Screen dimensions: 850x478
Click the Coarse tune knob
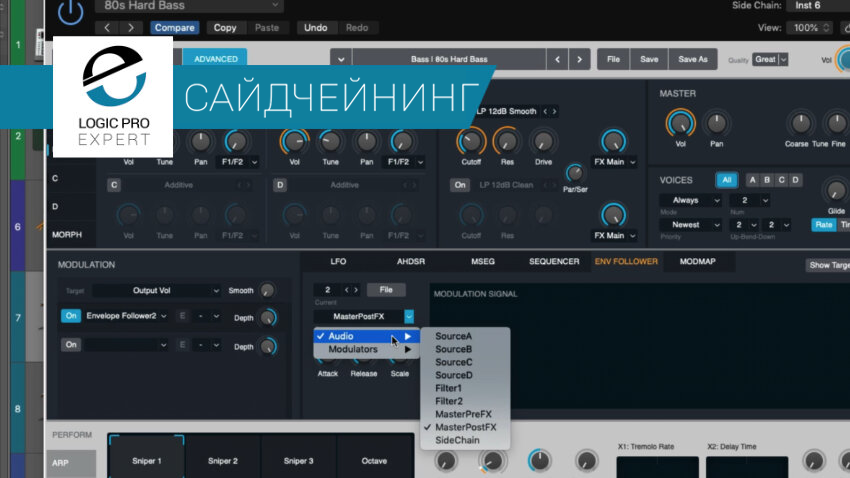pos(801,124)
